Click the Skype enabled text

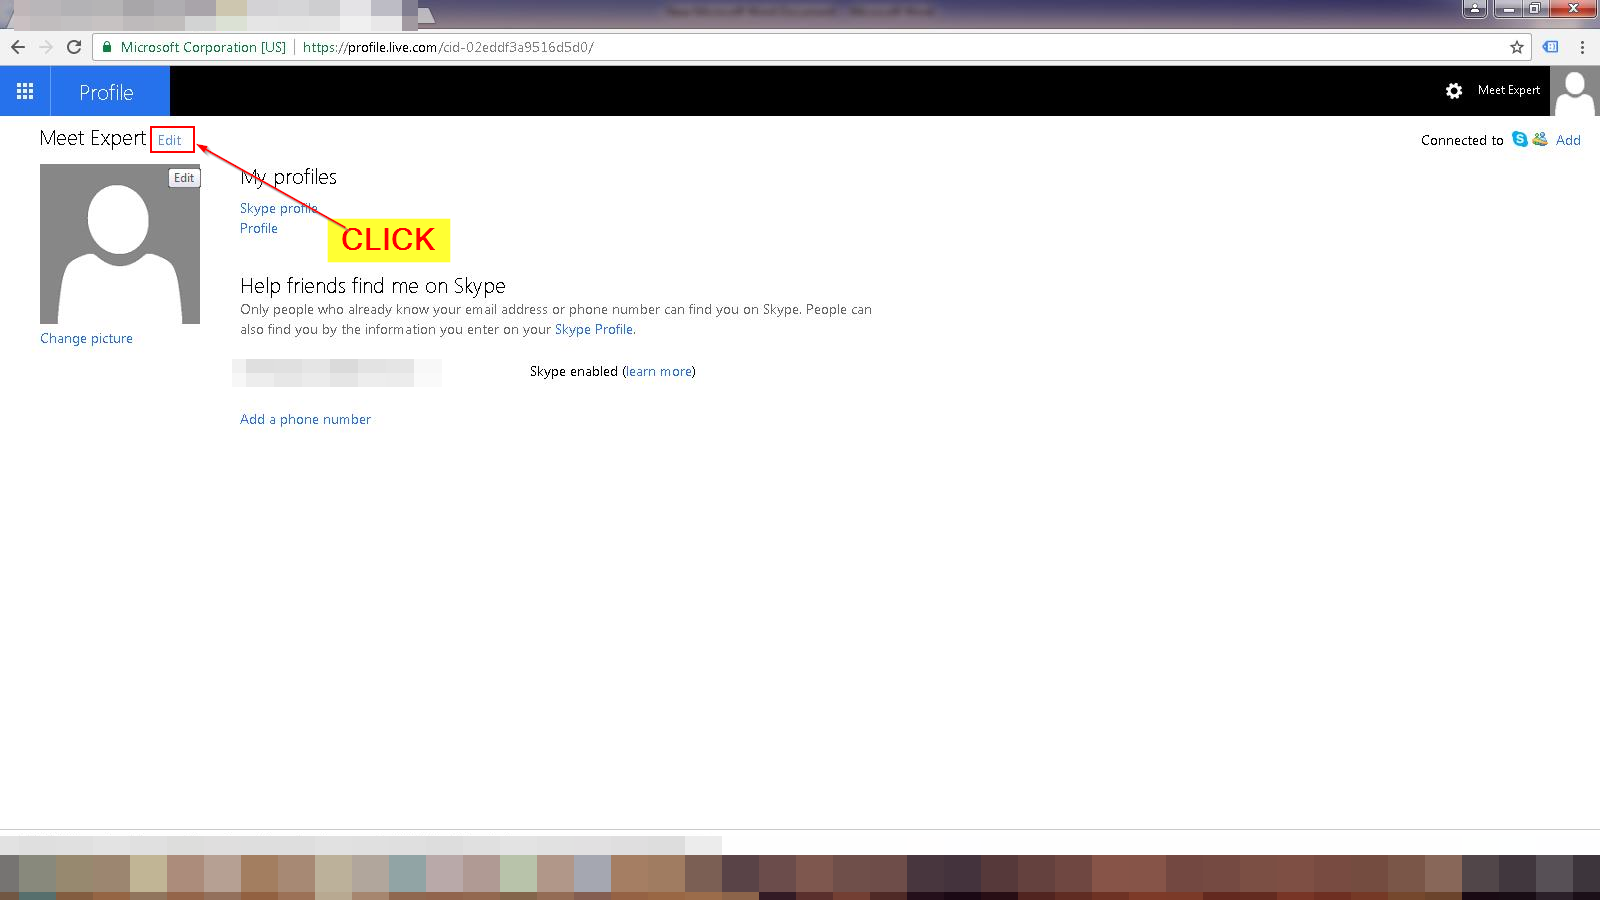tap(574, 371)
